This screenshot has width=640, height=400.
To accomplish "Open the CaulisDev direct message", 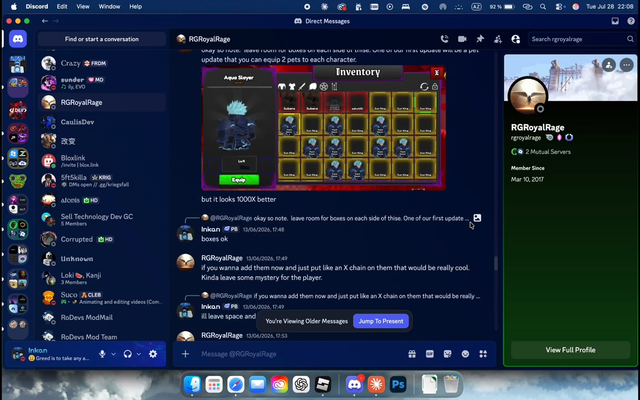I will click(x=102, y=122).
